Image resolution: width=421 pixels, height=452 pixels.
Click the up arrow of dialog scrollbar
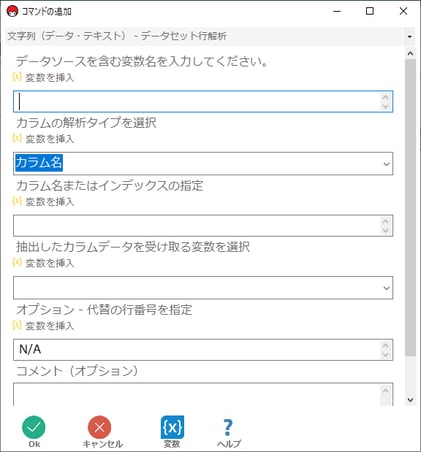[x=410, y=53]
